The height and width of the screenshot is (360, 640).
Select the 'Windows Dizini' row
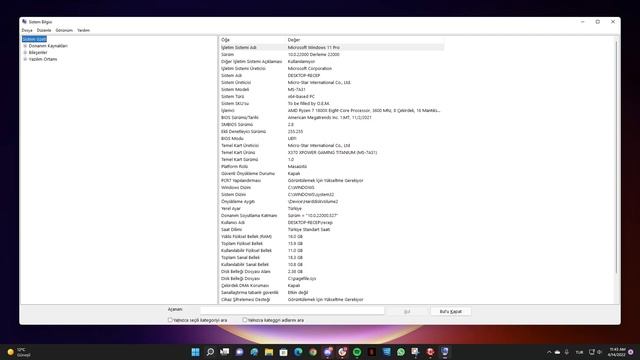pyautogui.click(x=332, y=187)
